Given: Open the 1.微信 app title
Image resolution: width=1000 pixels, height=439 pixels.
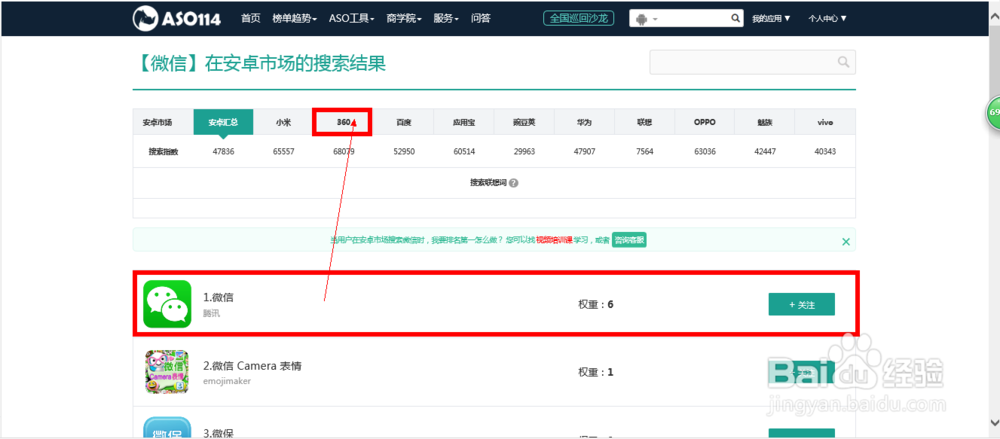Looking at the screenshot, I should [219, 297].
